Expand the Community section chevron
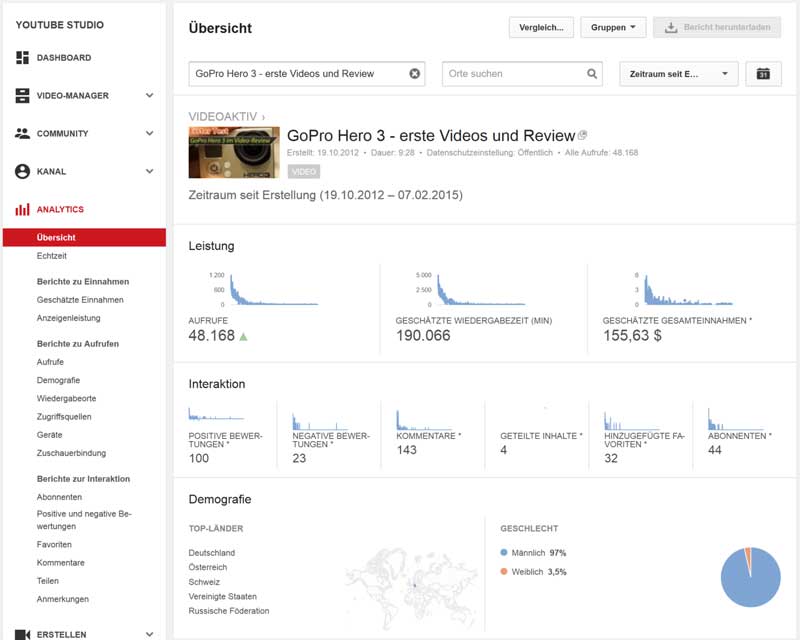The width and height of the screenshot is (800, 640). [149, 133]
